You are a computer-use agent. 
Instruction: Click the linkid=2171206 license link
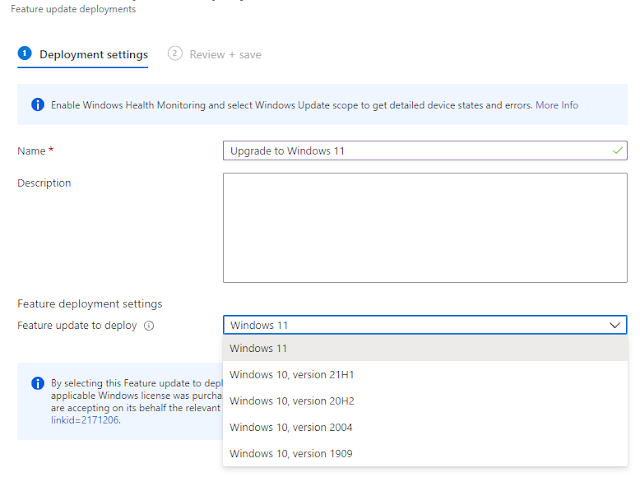pos(85,420)
